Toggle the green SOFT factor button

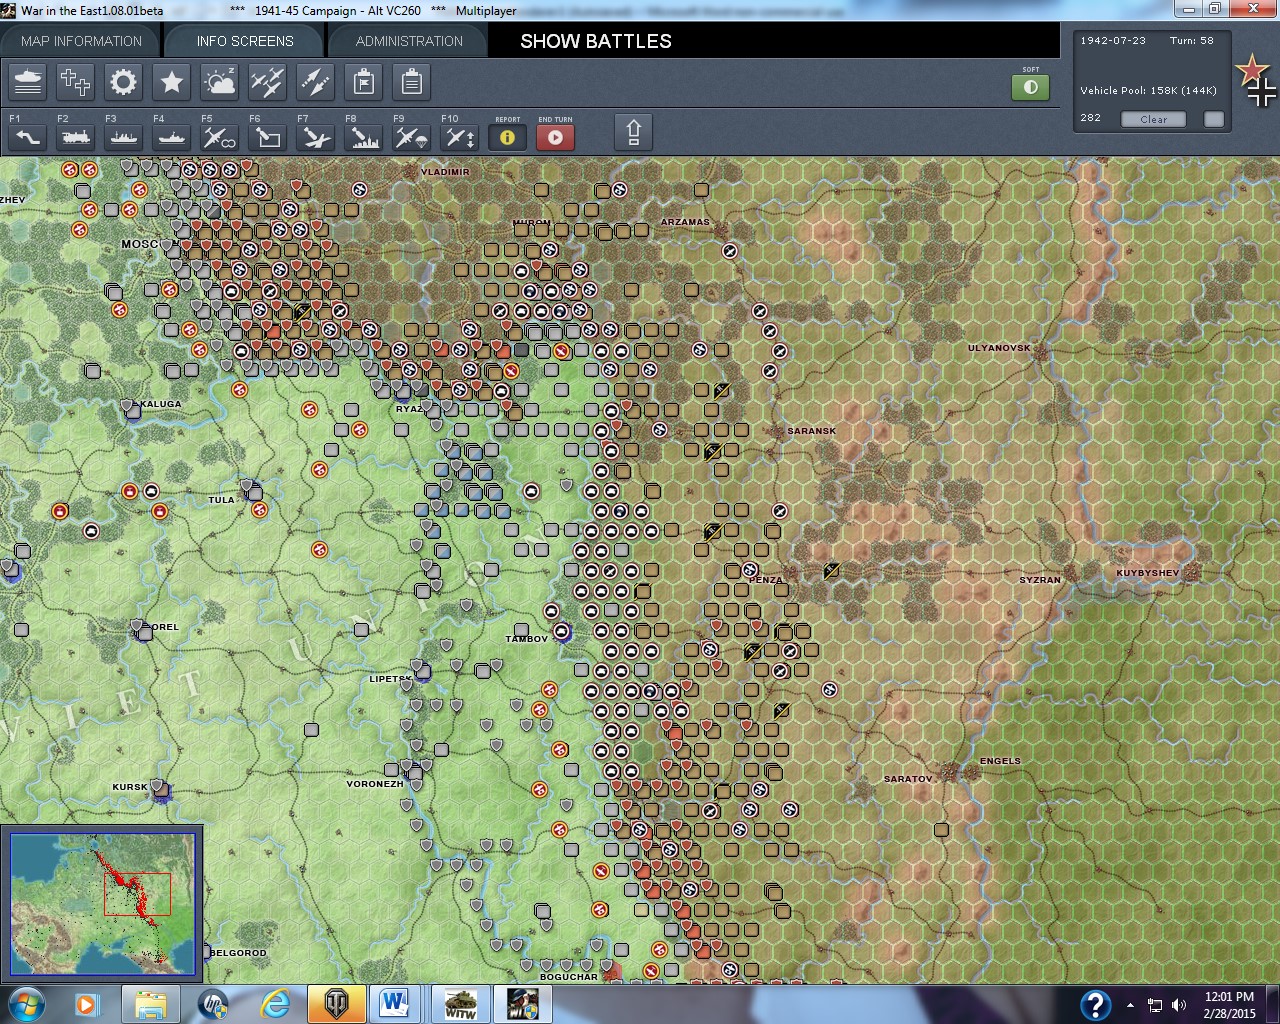click(x=1030, y=87)
